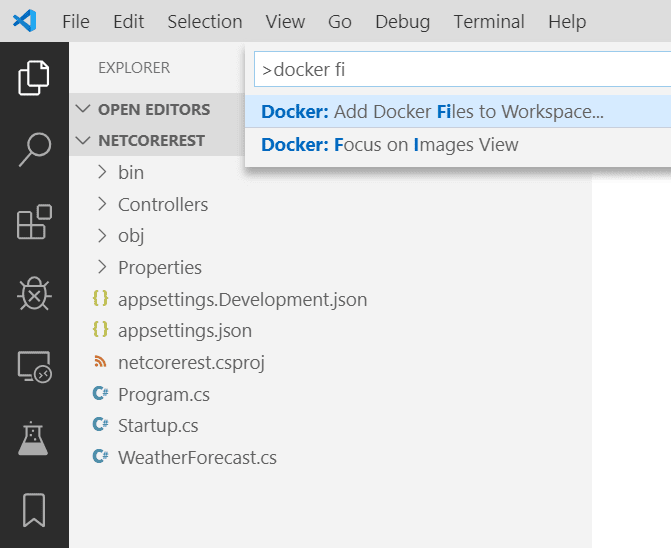Expand the bin folder chevron
The width and height of the screenshot is (671, 548).
click(102, 172)
